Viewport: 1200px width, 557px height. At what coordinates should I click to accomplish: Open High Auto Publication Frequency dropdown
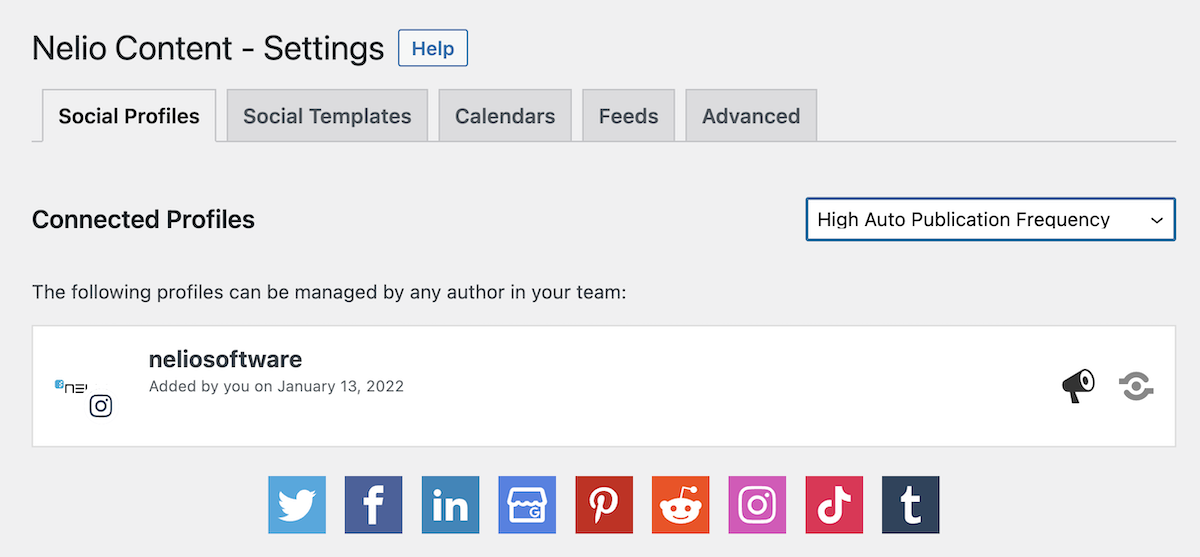(991, 219)
